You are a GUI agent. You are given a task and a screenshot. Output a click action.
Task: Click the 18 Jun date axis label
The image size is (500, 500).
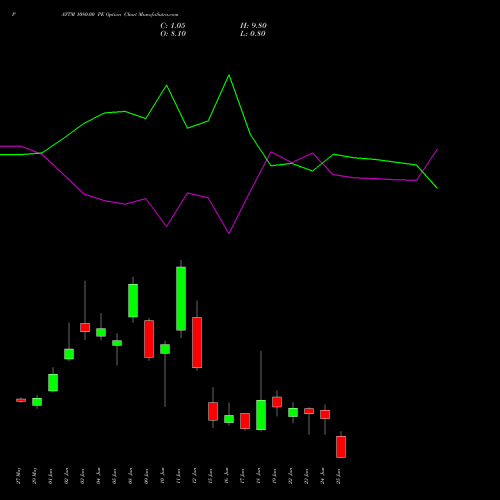tap(258, 476)
